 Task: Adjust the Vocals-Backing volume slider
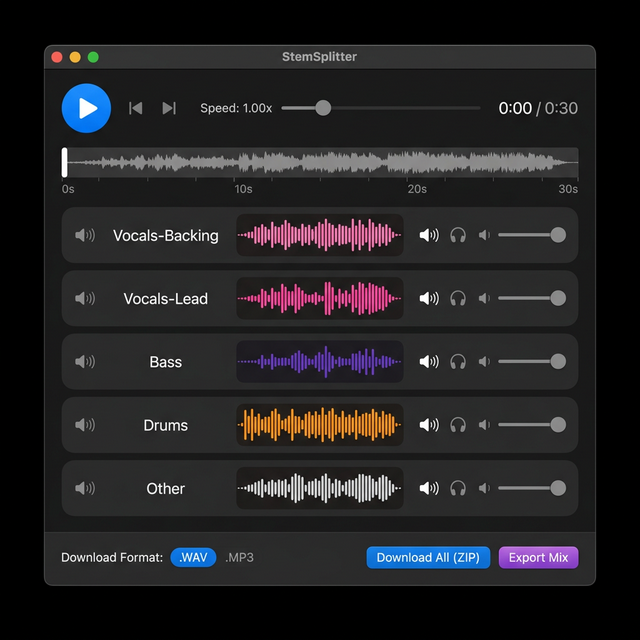[532, 235]
